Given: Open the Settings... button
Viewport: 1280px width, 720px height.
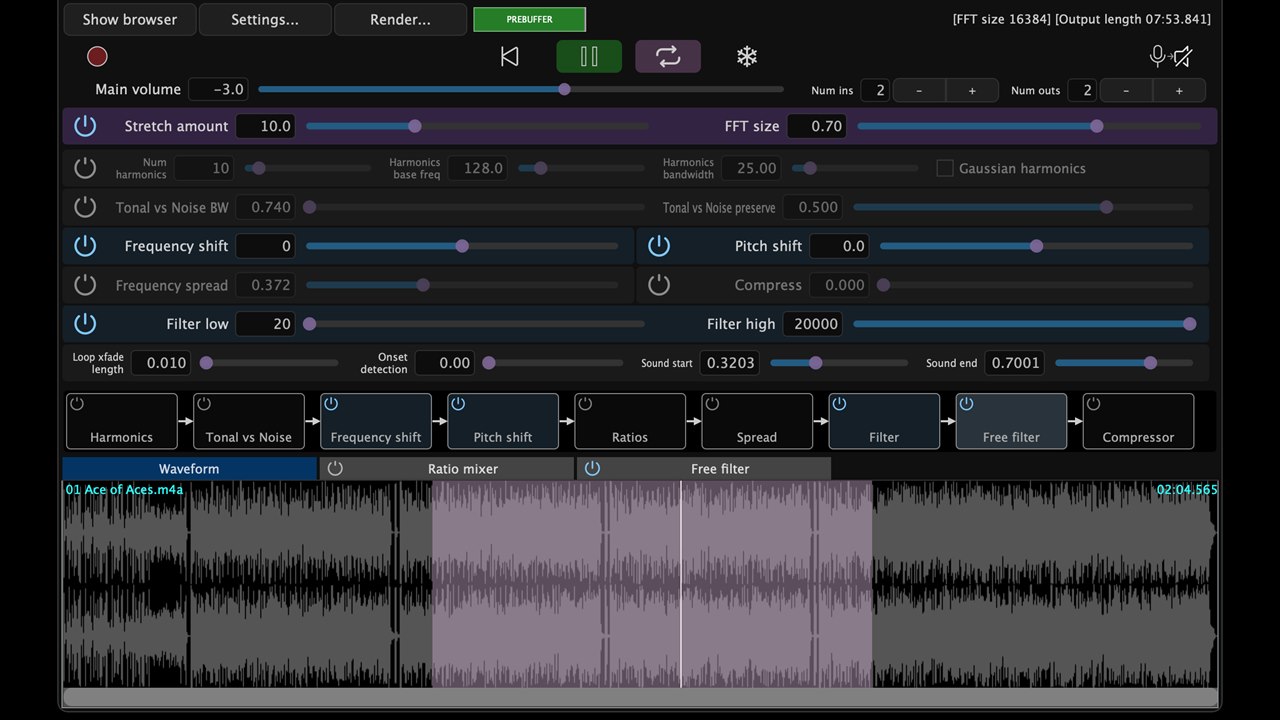Looking at the screenshot, I should click(x=265, y=19).
